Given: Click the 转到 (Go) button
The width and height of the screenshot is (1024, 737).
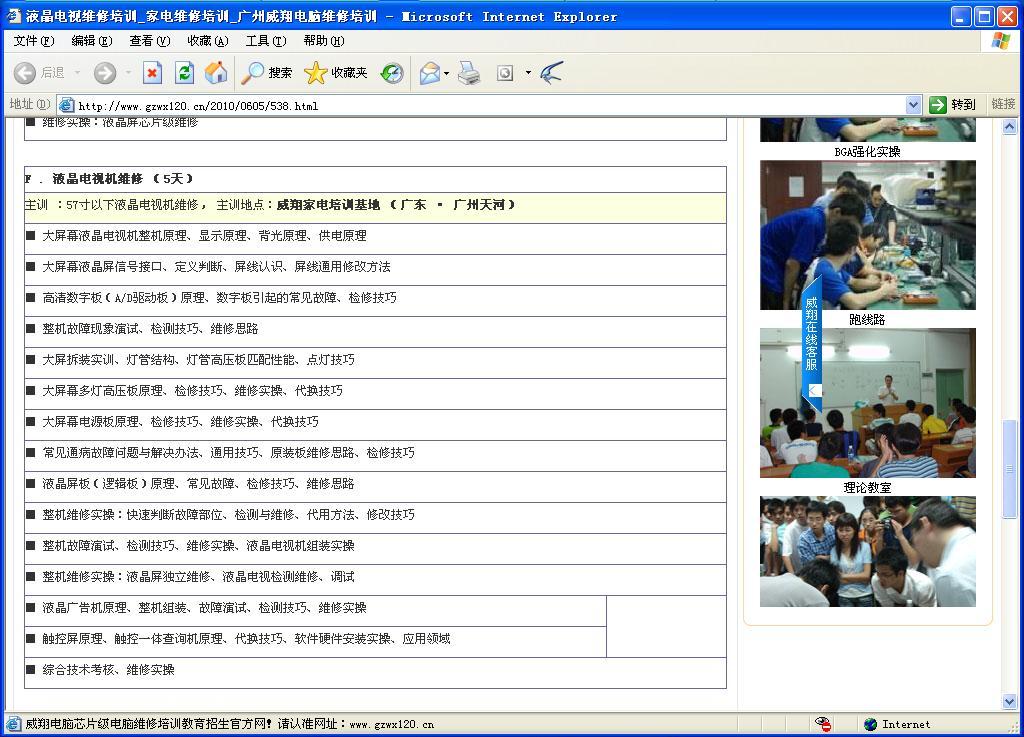Looking at the screenshot, I should pyautogui.click(x=952, y=104).
